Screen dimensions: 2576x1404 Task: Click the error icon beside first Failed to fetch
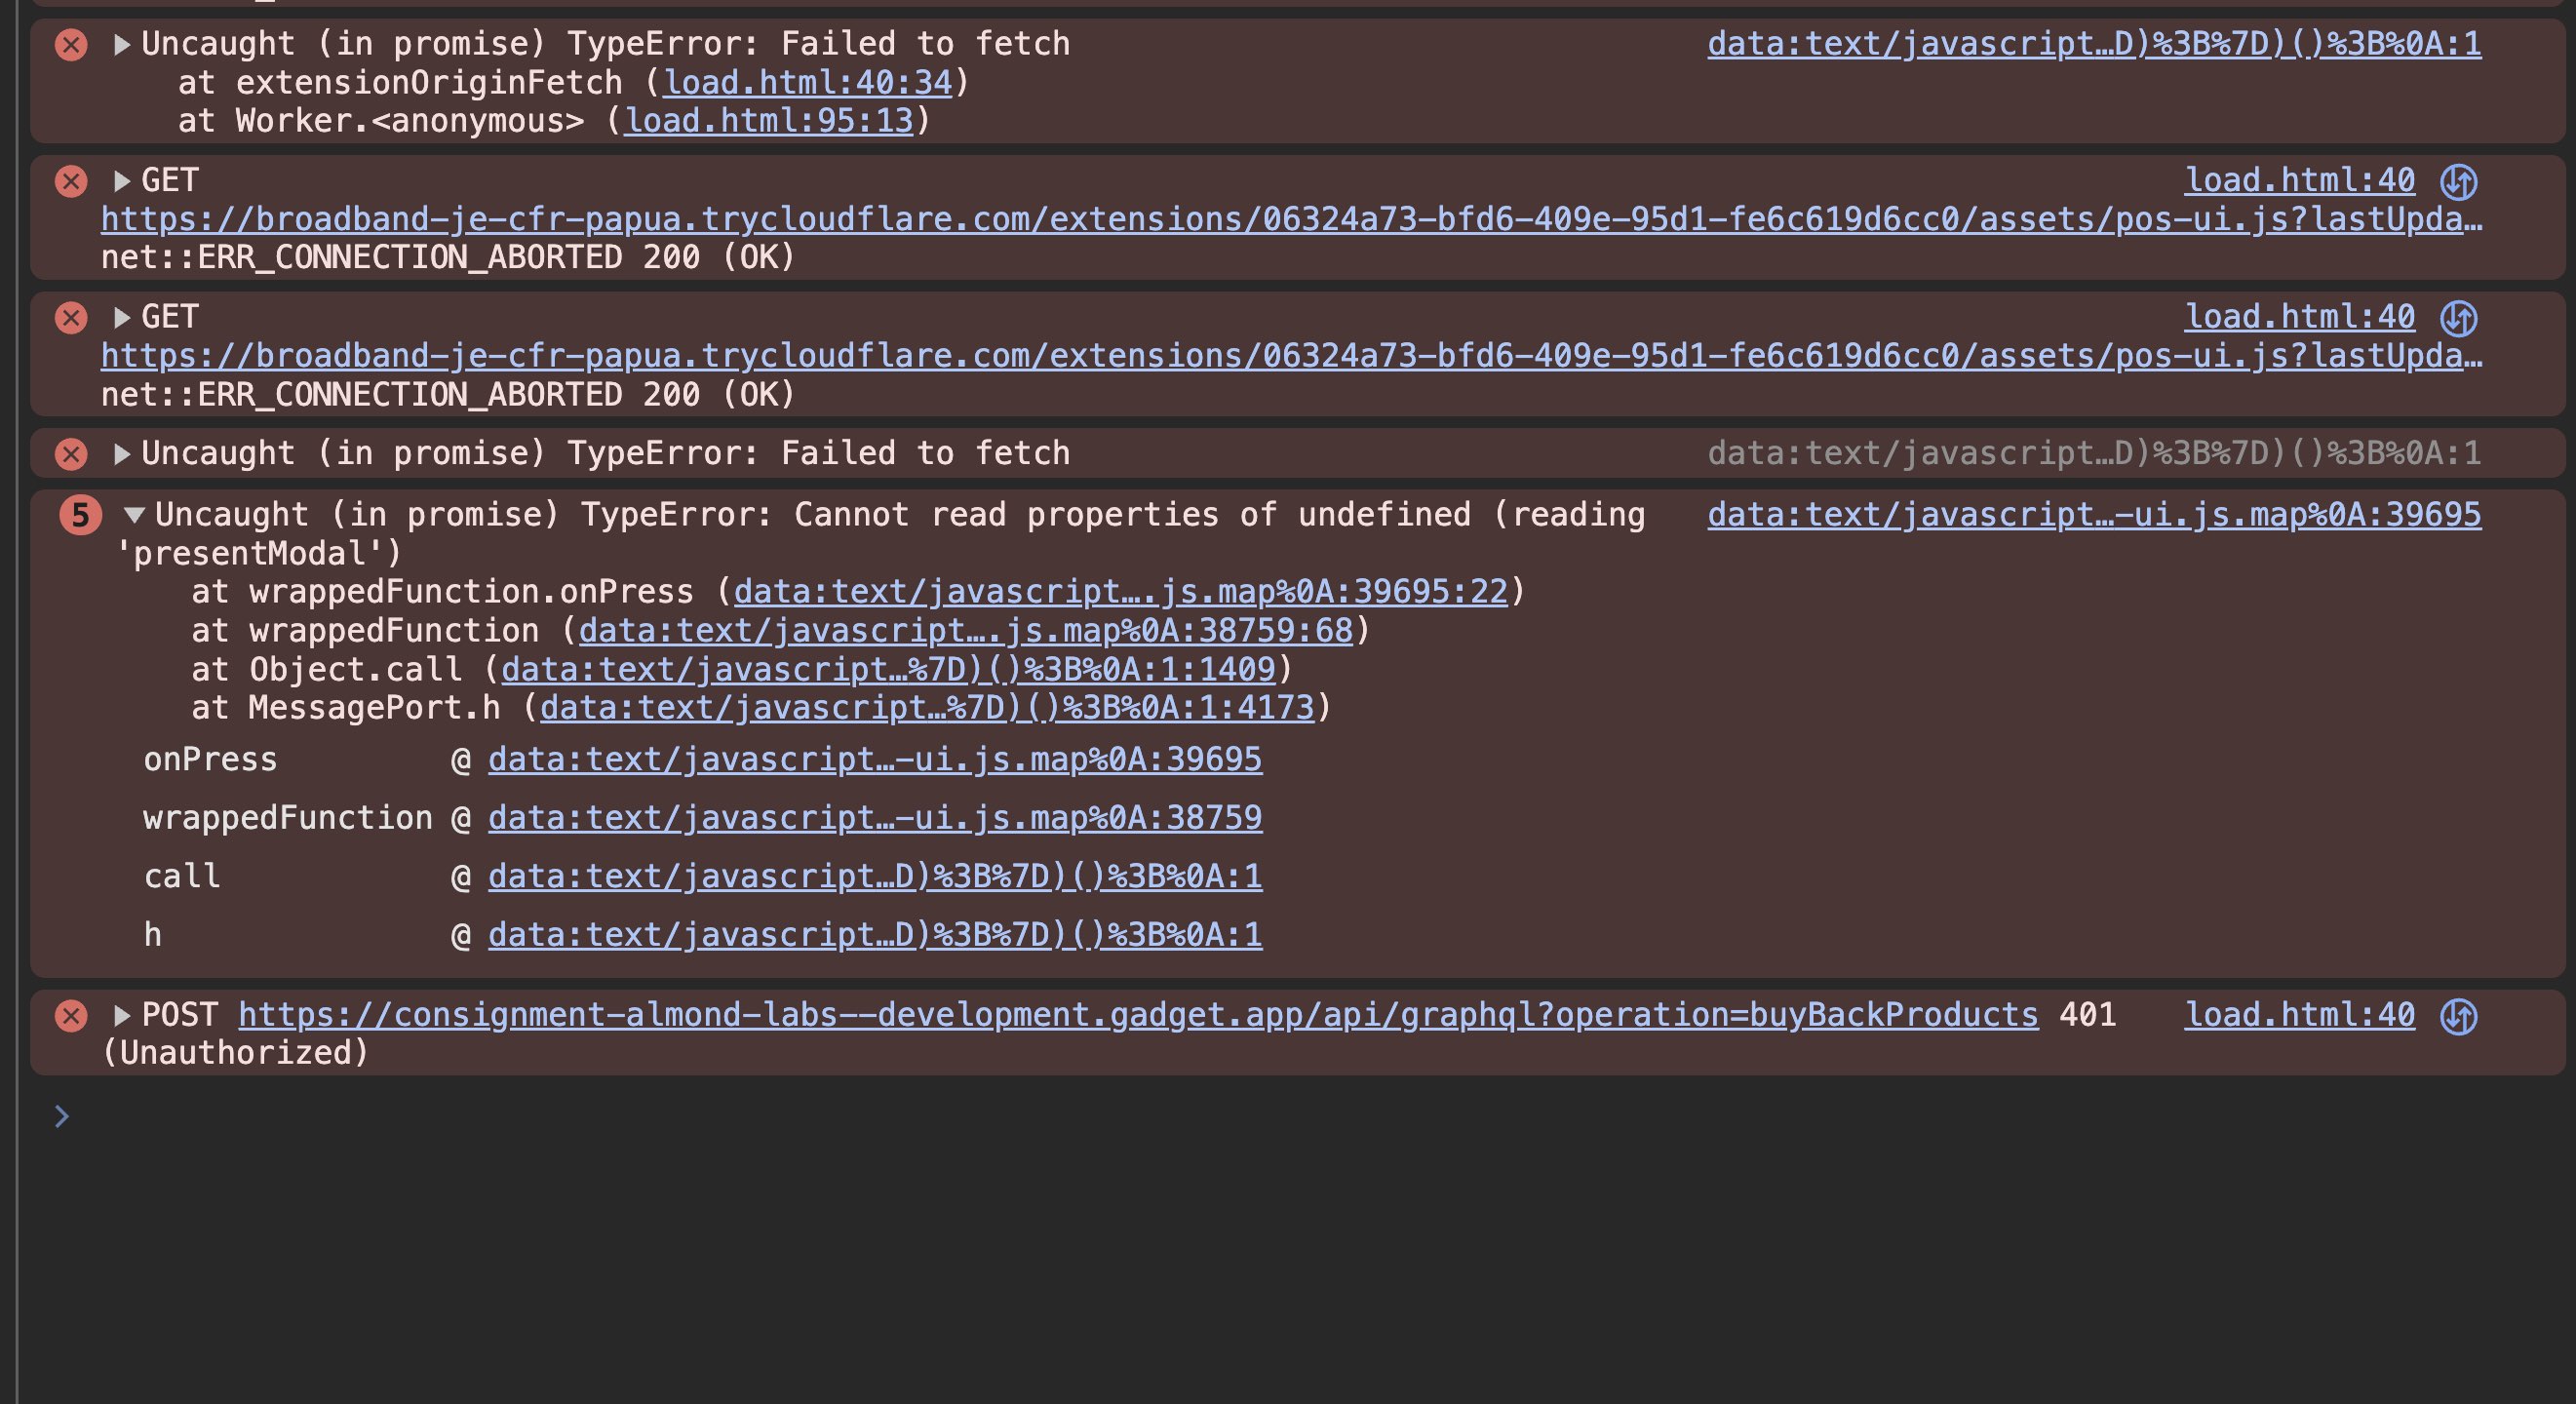tap(71, 44)
